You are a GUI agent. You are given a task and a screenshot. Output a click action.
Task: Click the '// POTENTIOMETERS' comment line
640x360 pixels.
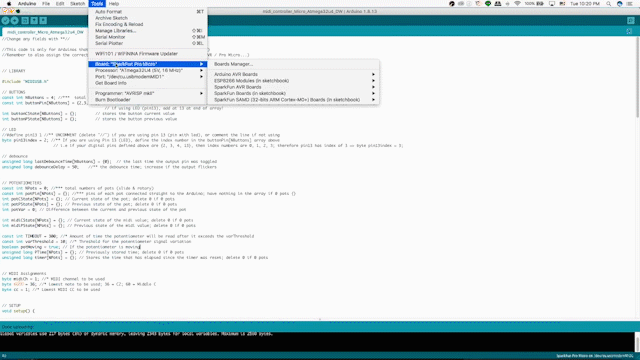[22, 183]
